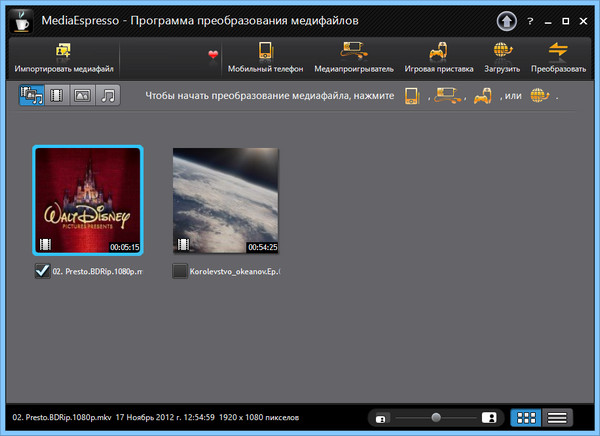Click the film strip icon on Presto thumbnail

coord(46,245)
